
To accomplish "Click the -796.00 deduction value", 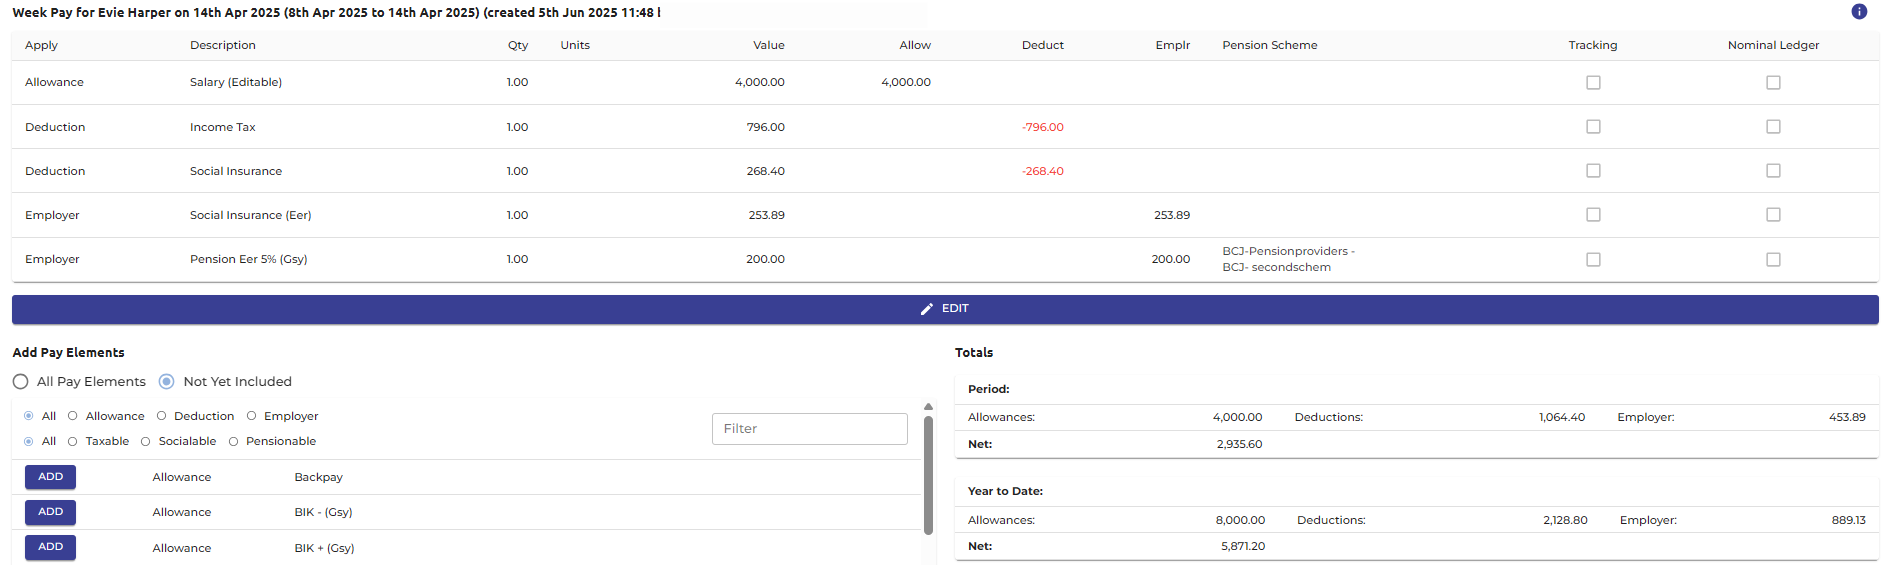I will (x=1043, y=127).
